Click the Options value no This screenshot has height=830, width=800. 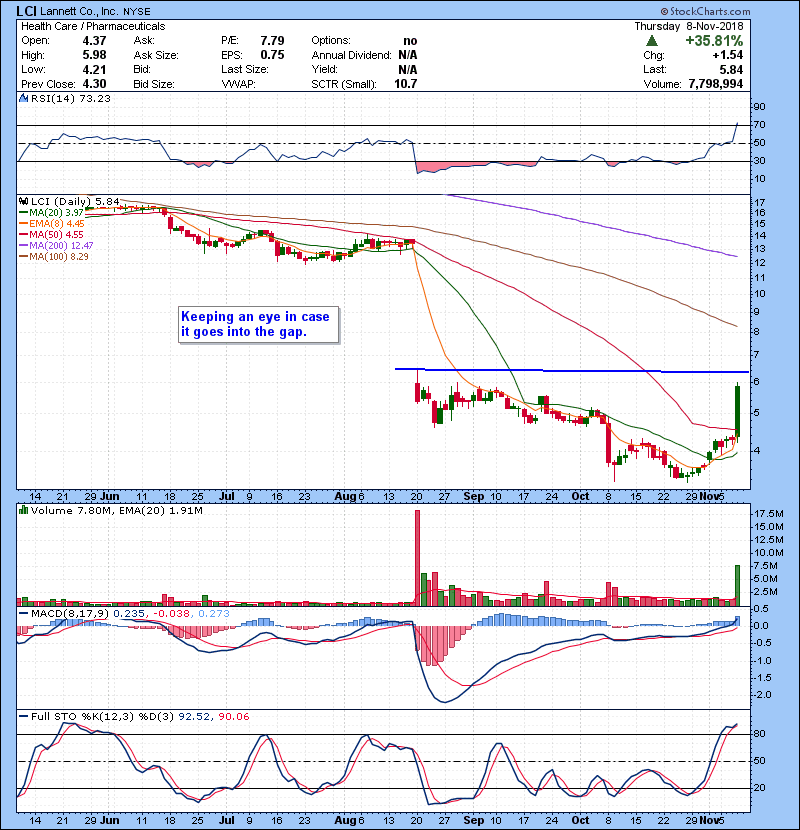coord(410,41)
